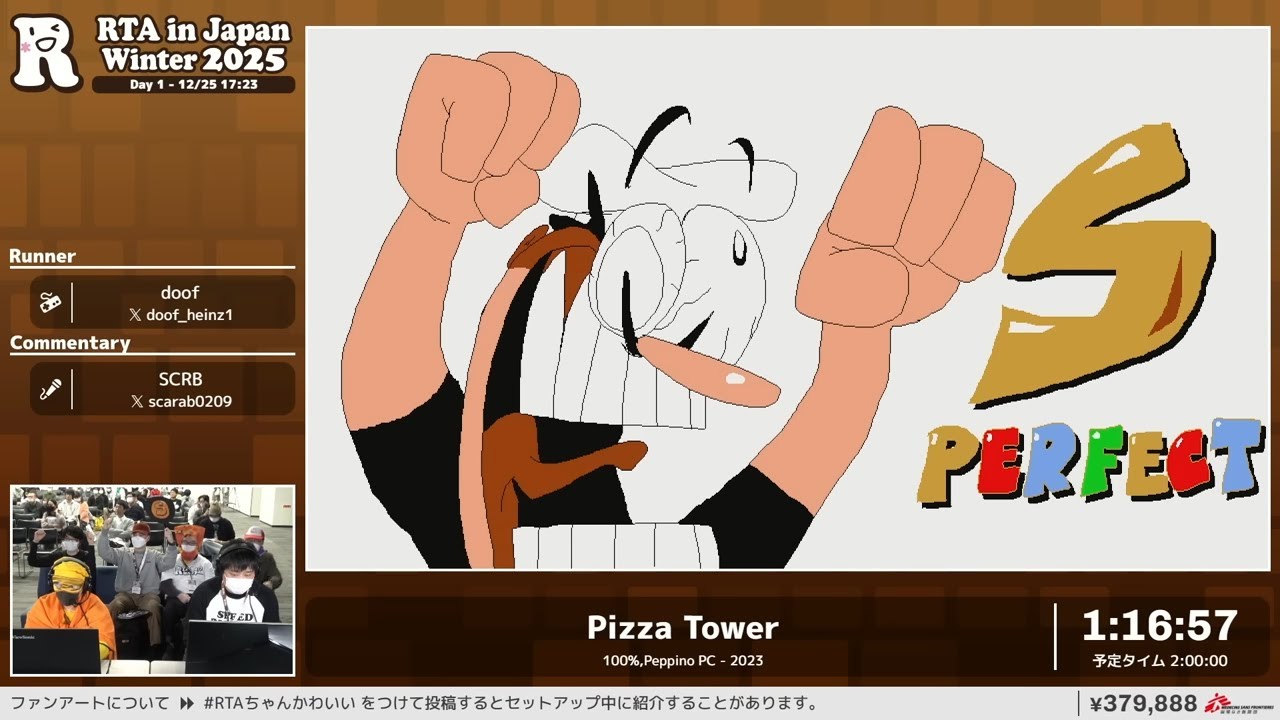Click the Commentary section heading

pos(70,343)
